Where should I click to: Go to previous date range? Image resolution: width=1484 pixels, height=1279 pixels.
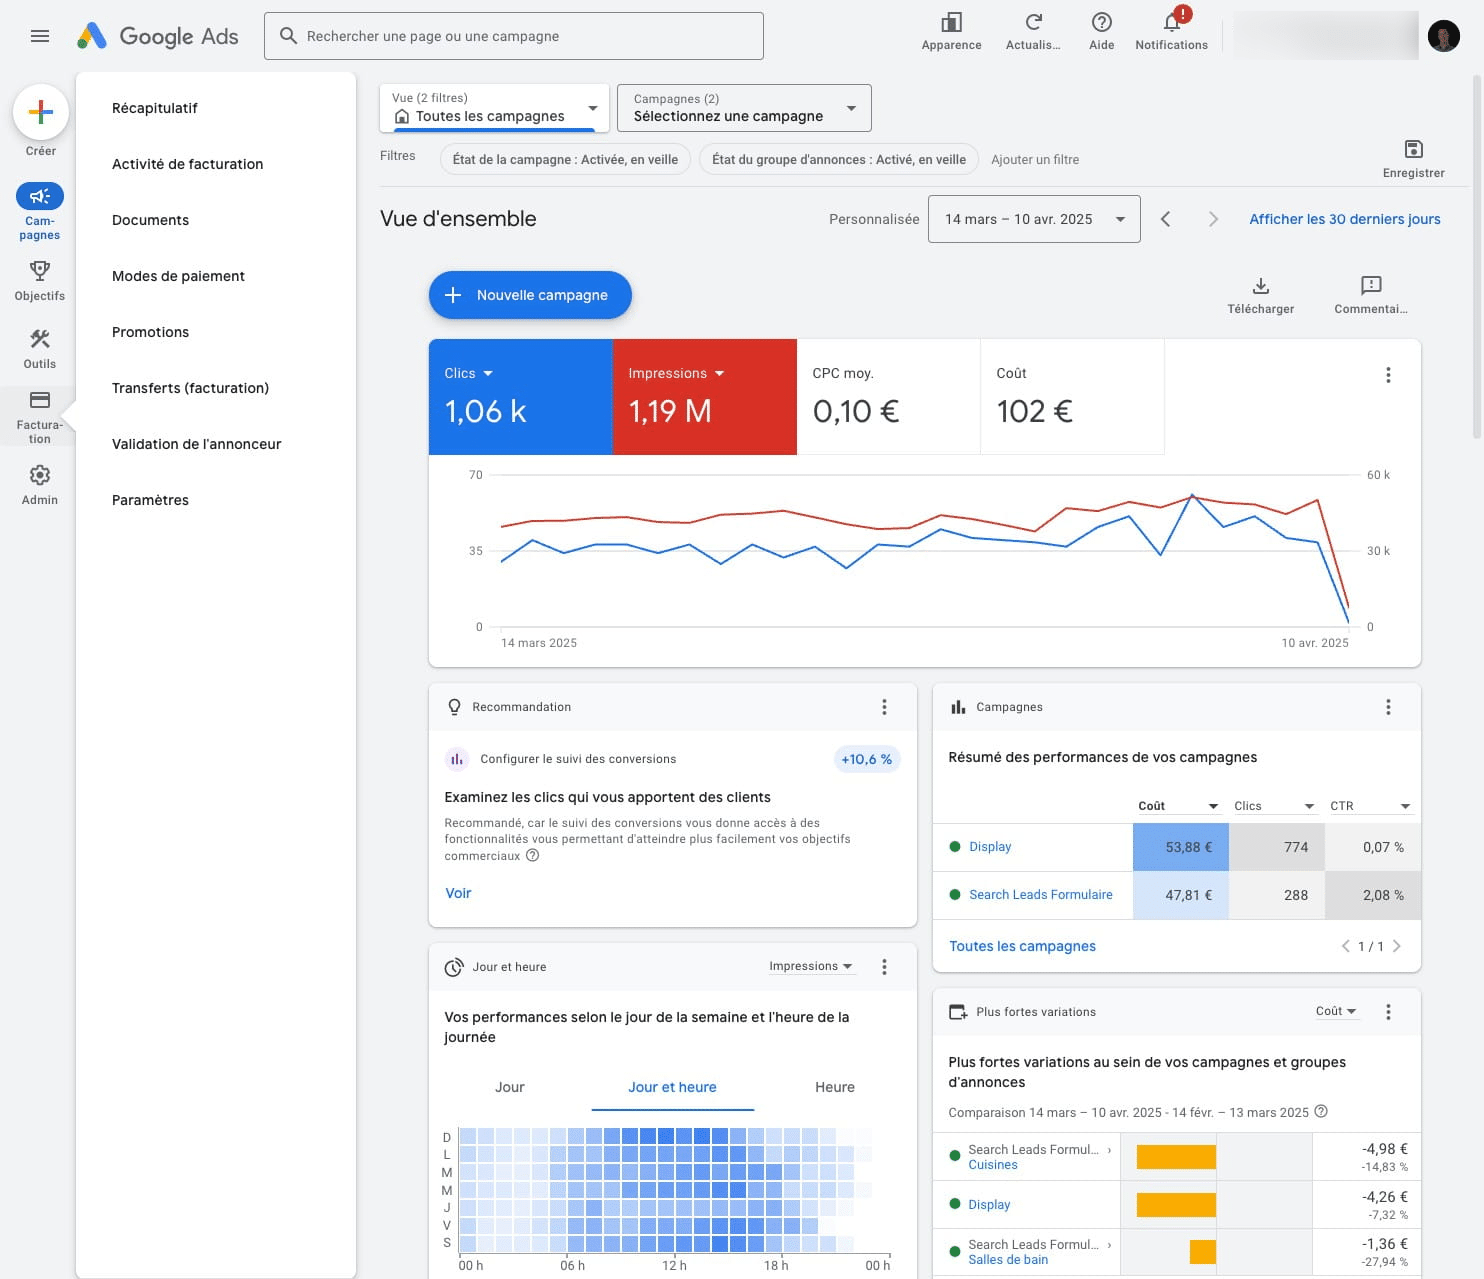coord(1165,219)
